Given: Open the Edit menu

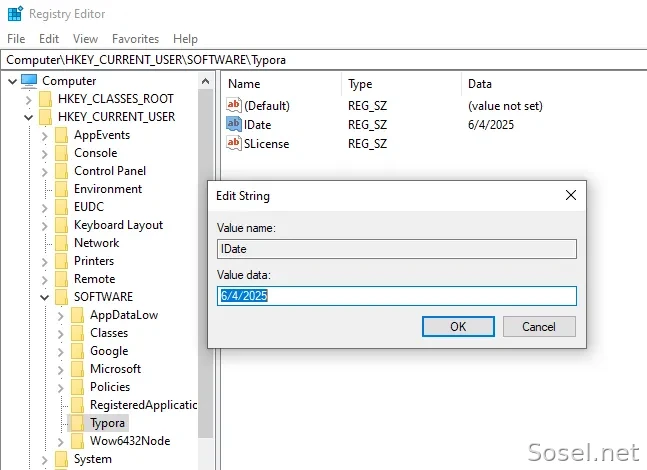Looking at the screenshot, I should coord(49,39).
